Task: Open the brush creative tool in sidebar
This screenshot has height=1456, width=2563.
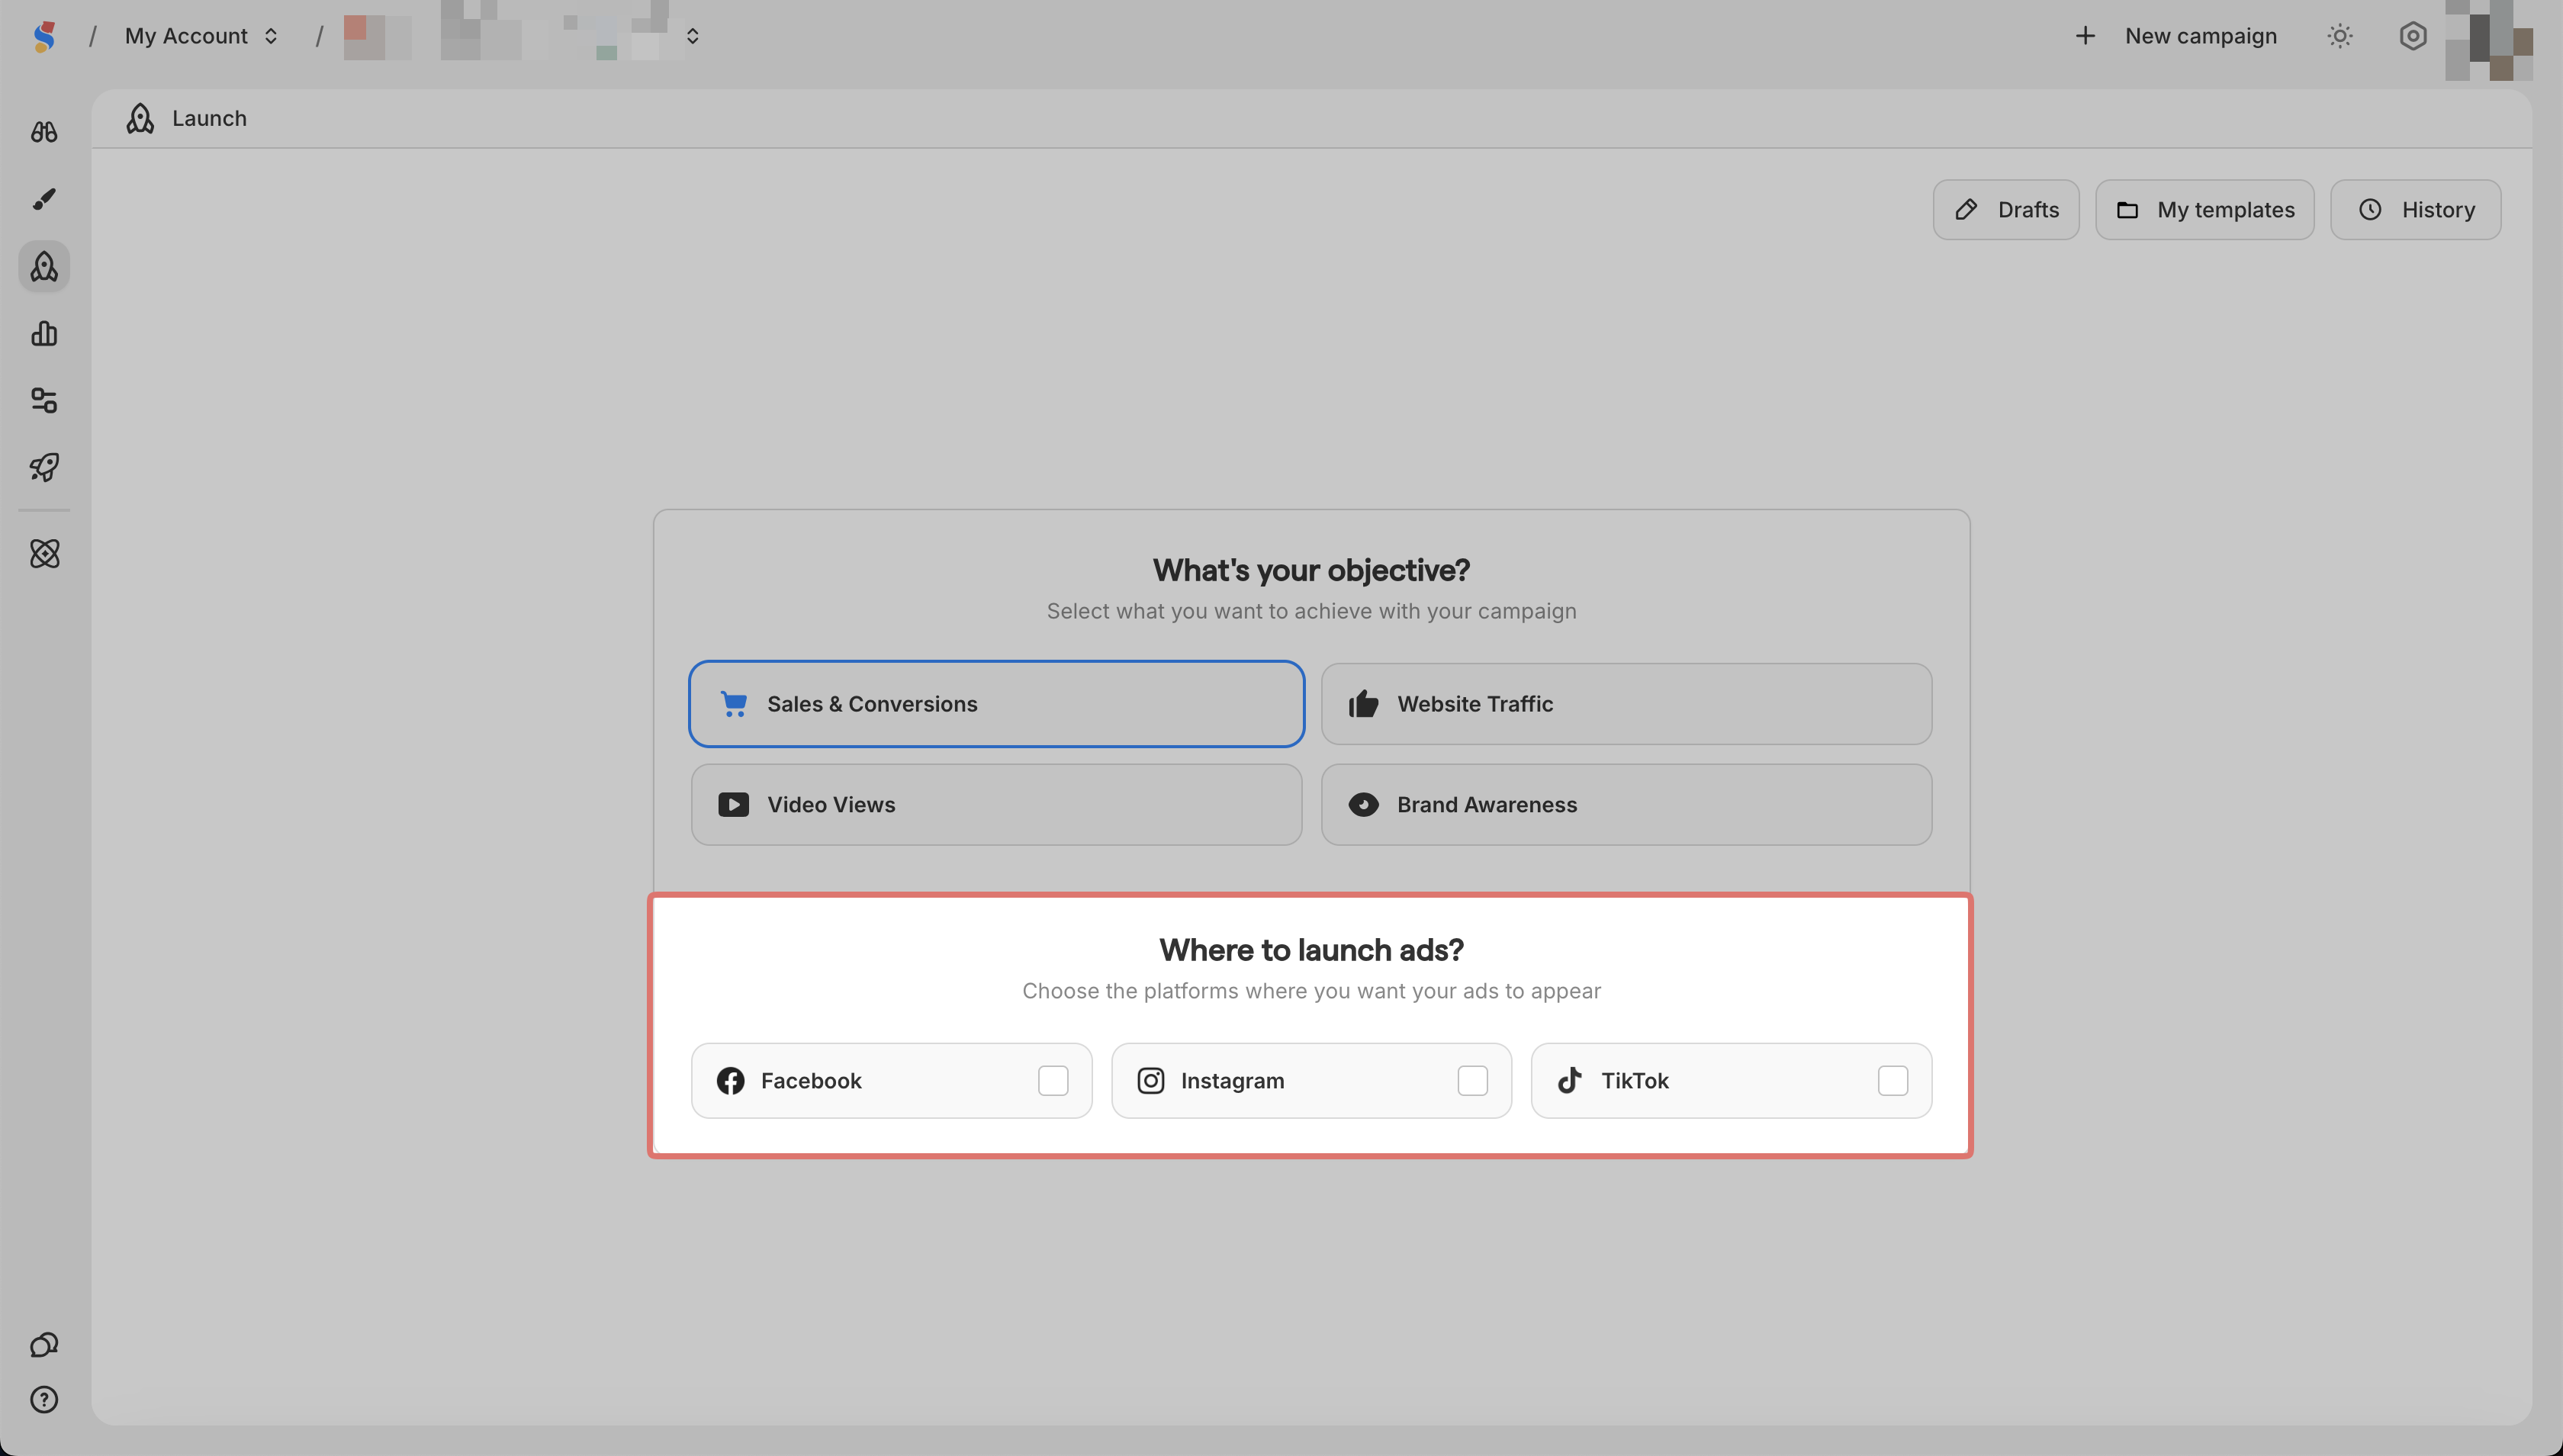Action: pos(44,199)
